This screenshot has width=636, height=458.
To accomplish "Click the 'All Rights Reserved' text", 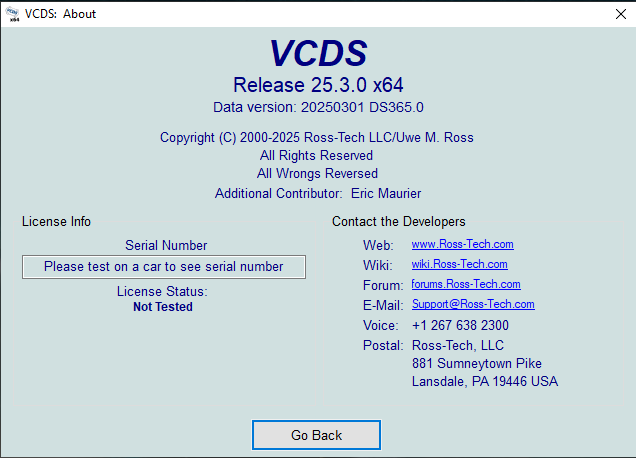I will [316, 155].
